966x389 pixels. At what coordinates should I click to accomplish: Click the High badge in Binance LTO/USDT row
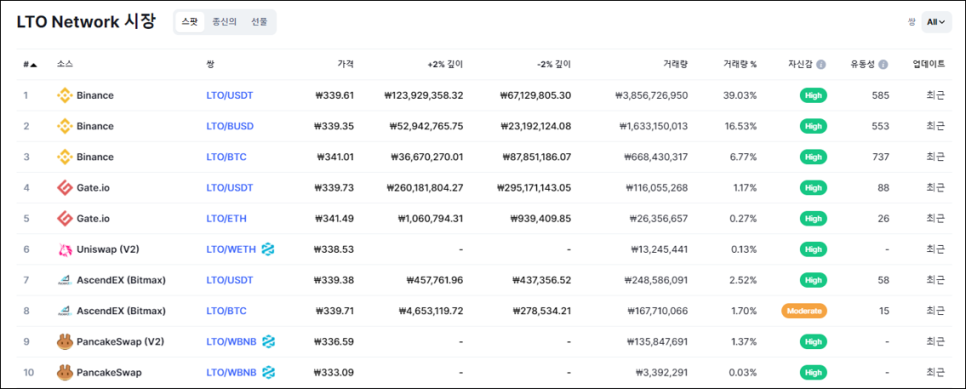(x=813, y=96)
